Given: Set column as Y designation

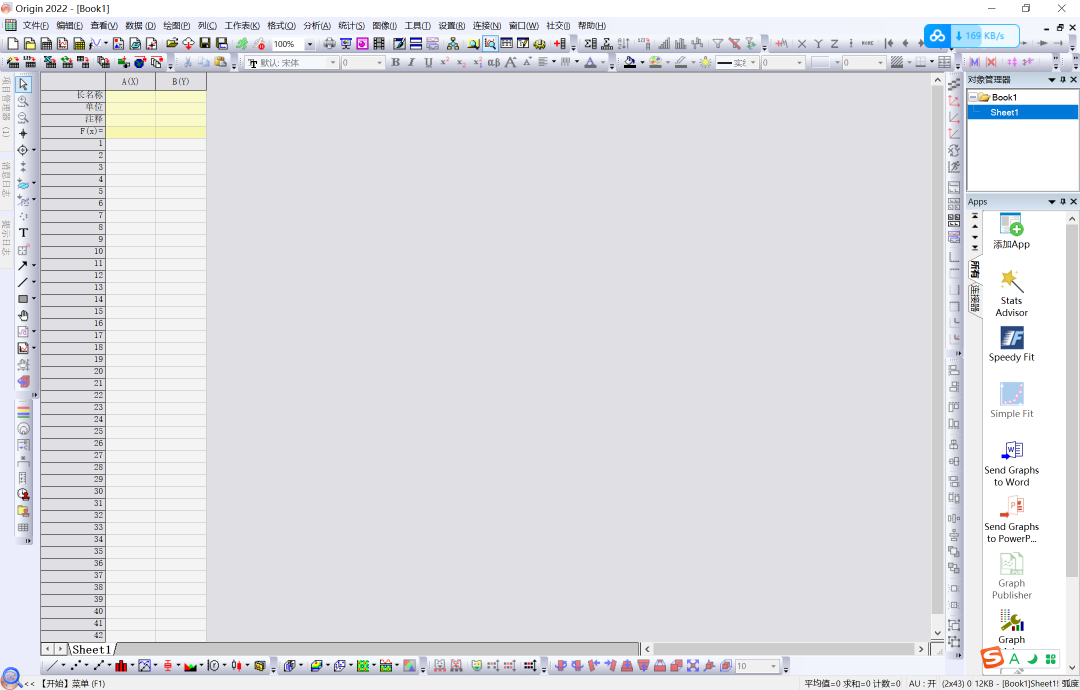Looking at the screenshot, I should (818, 43).
